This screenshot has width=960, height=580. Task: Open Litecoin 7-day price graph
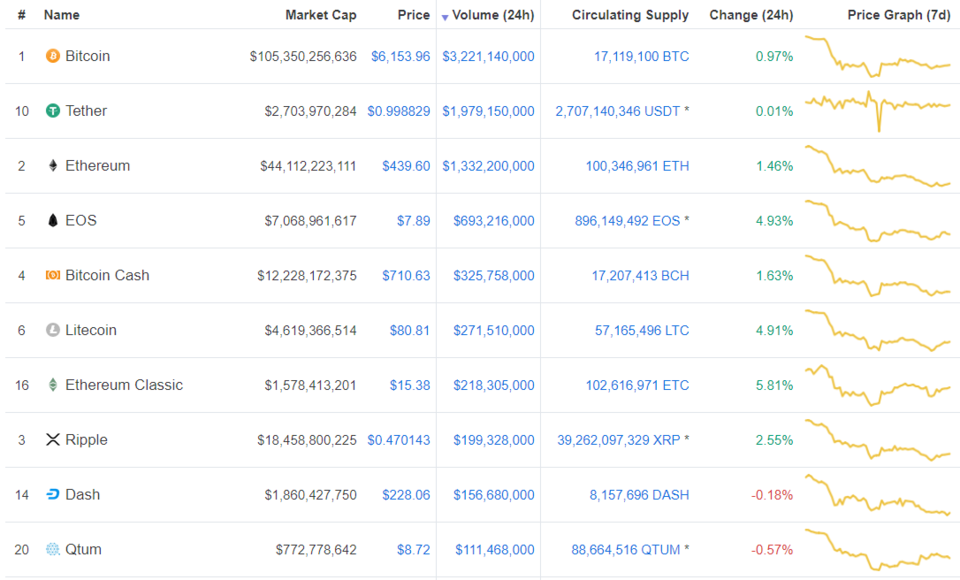(x=877, y=330)
